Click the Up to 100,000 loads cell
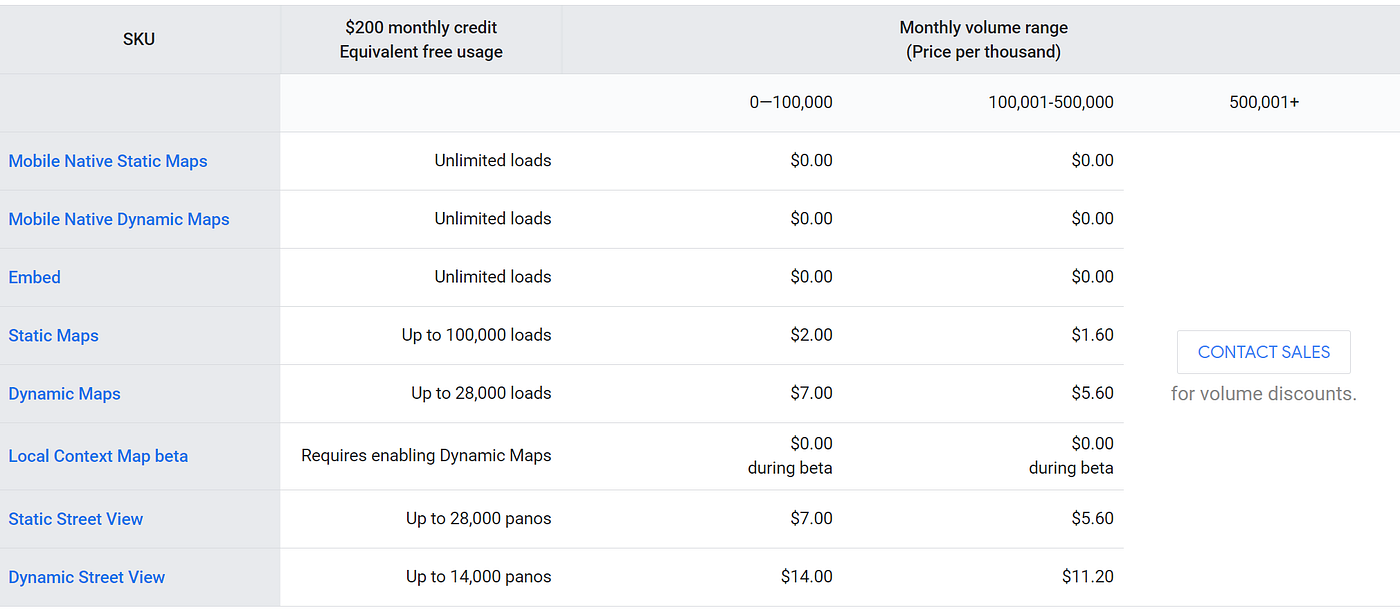Image resolution: width=1400 pixels, height=615 pixels. (477, 335)
